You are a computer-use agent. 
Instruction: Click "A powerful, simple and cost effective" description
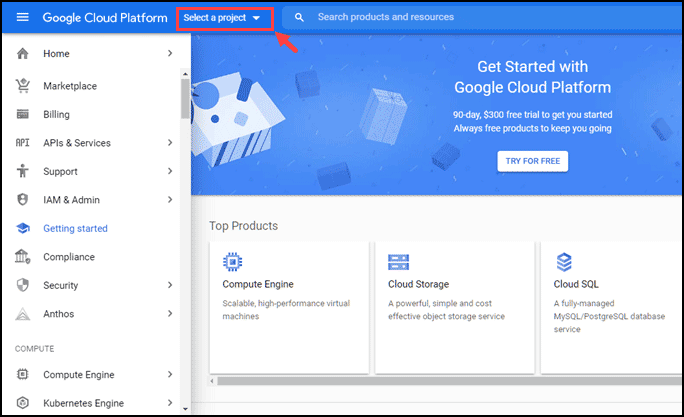446,309
